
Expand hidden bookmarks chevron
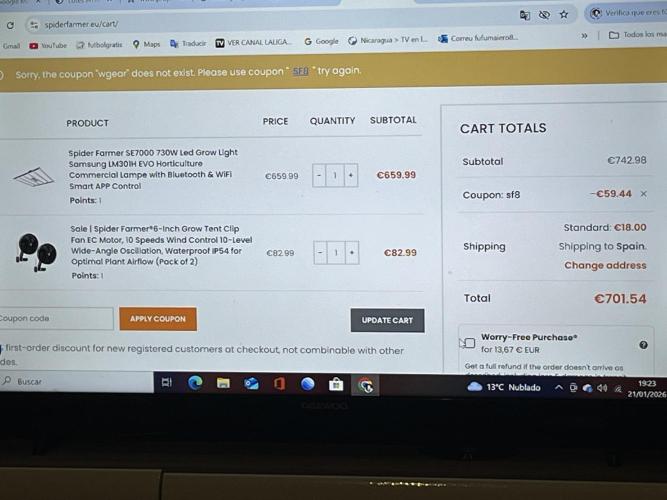pos(584,36)
